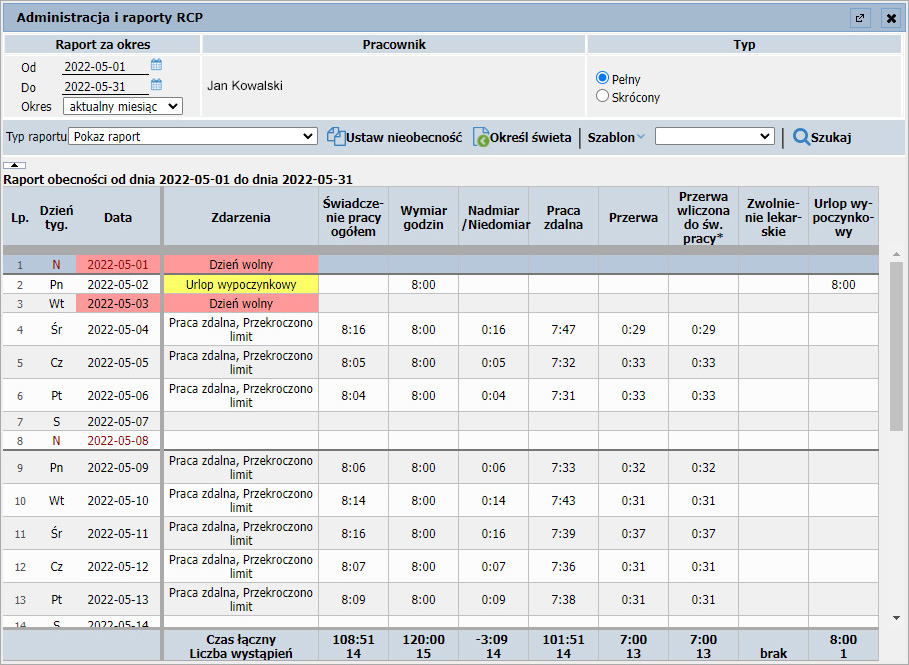Viewport: 909px width, 665px height.
Task: Click the scrollbar down arrow
Action: (x=896, y=618)
